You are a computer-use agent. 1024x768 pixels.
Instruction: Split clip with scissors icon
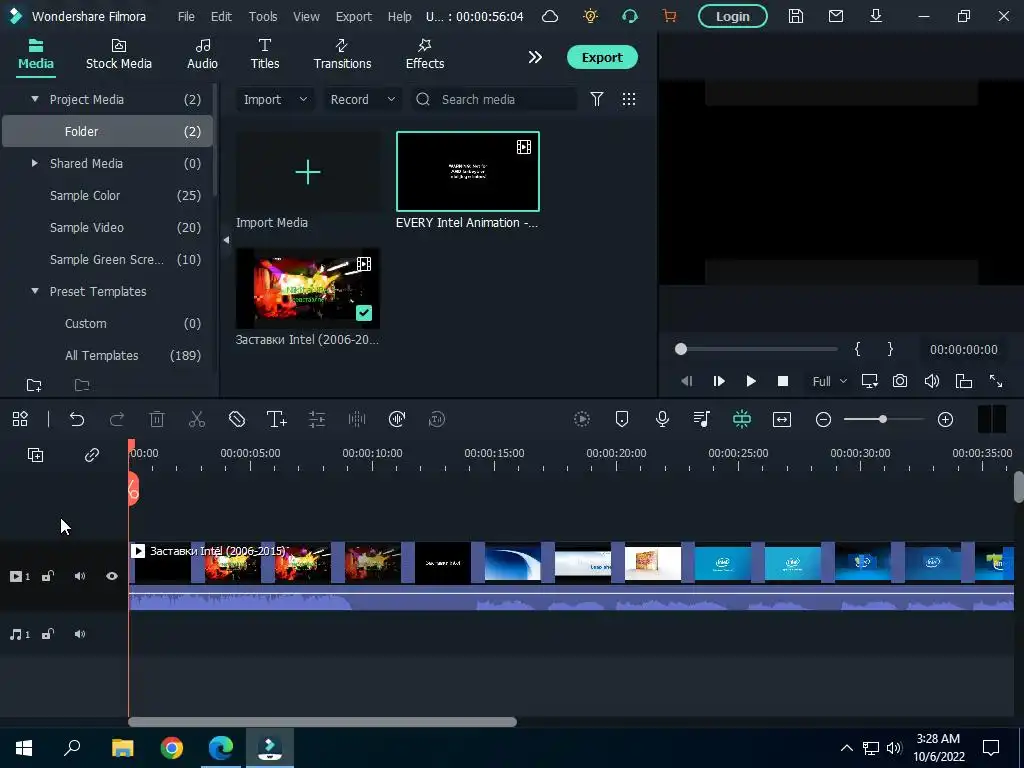pos(197,419)
